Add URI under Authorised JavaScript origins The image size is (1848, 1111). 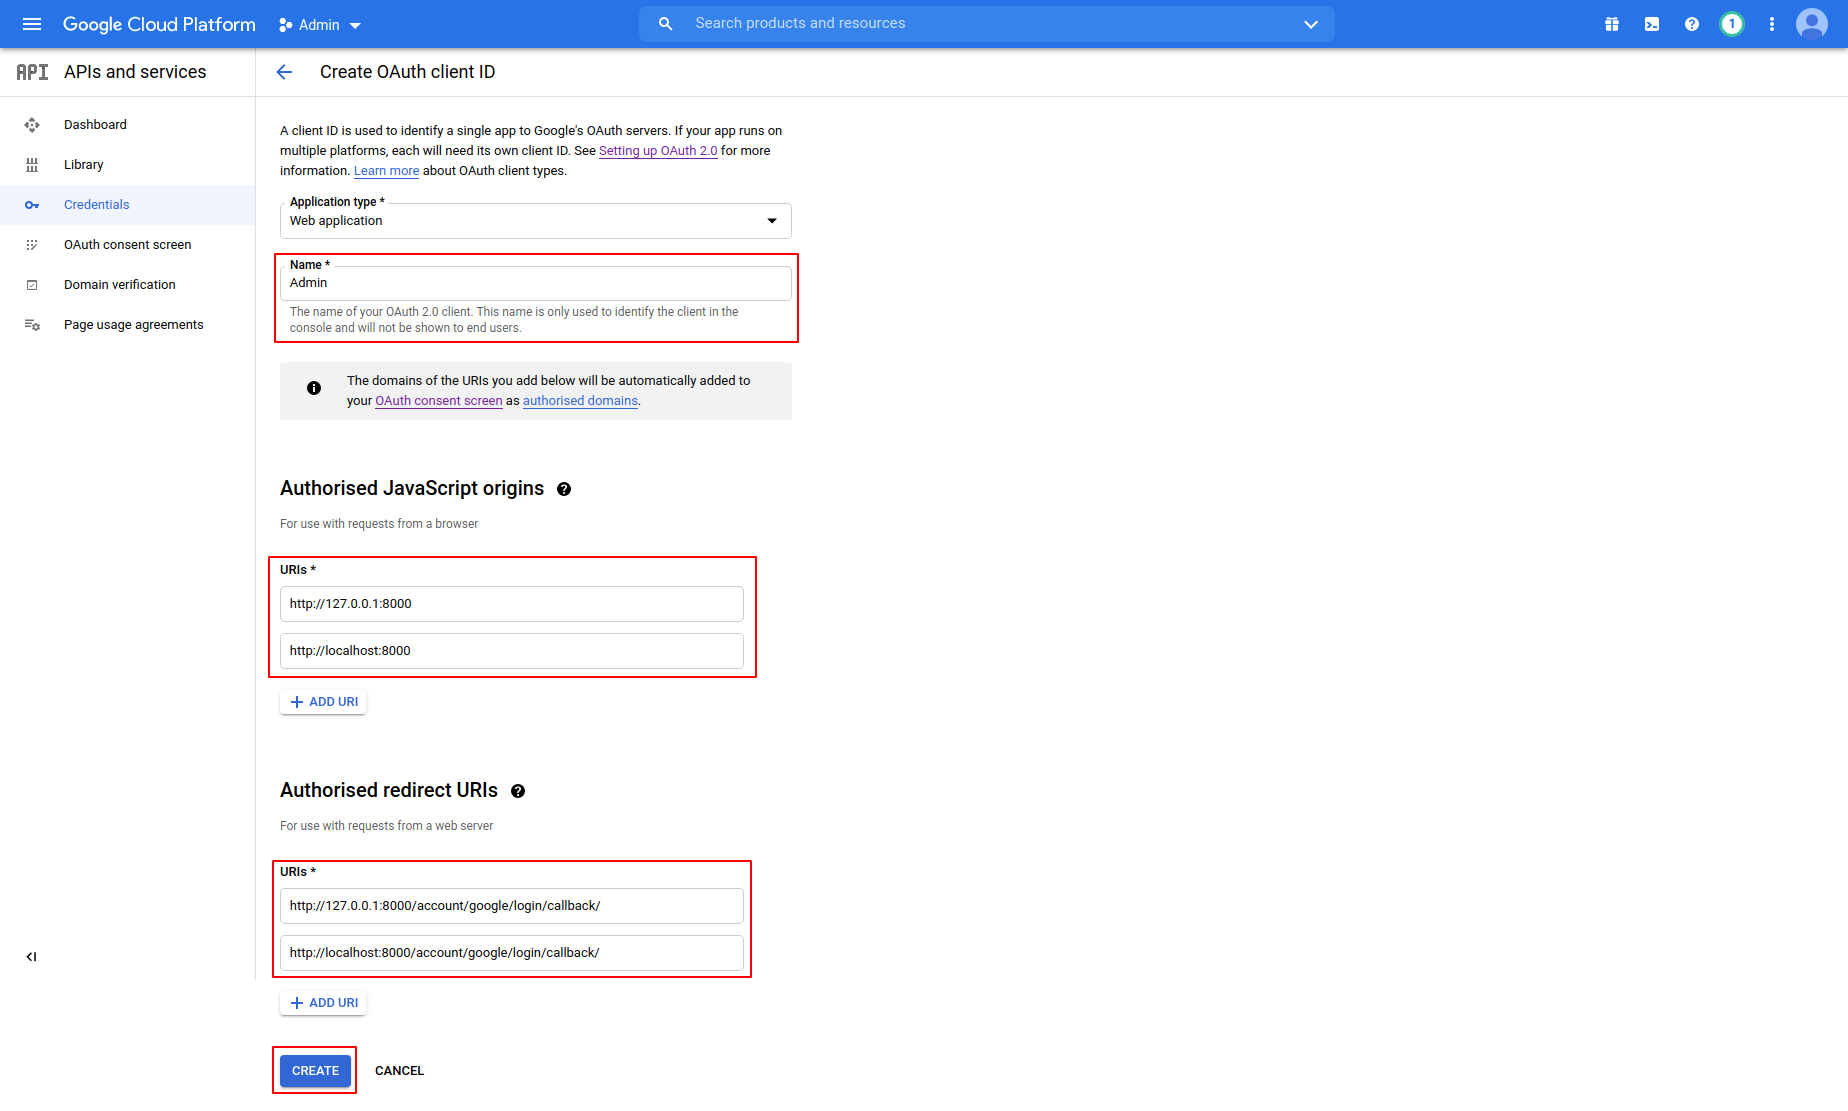(323, 702)
